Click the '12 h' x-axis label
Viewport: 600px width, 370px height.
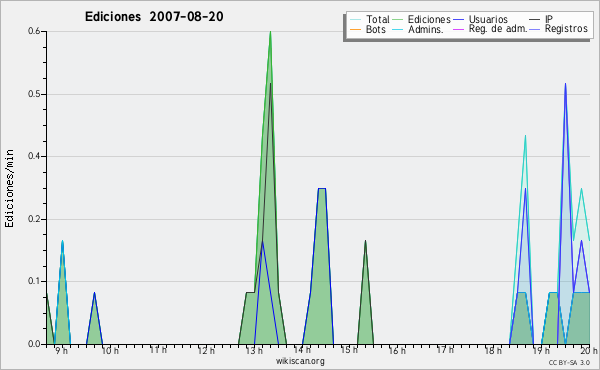click(x=206, y=350)
